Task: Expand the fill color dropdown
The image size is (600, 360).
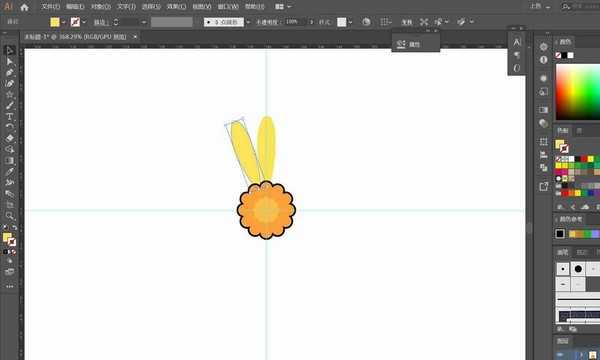Action: tap(64, 22)
